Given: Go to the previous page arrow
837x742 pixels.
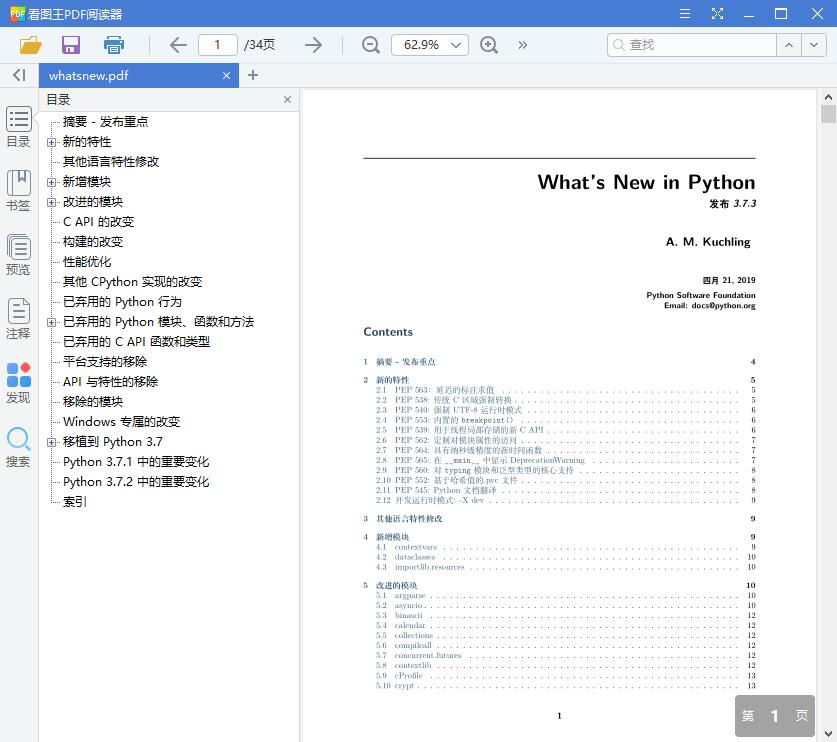Looking at the screenshot, I should coord(178,45).
